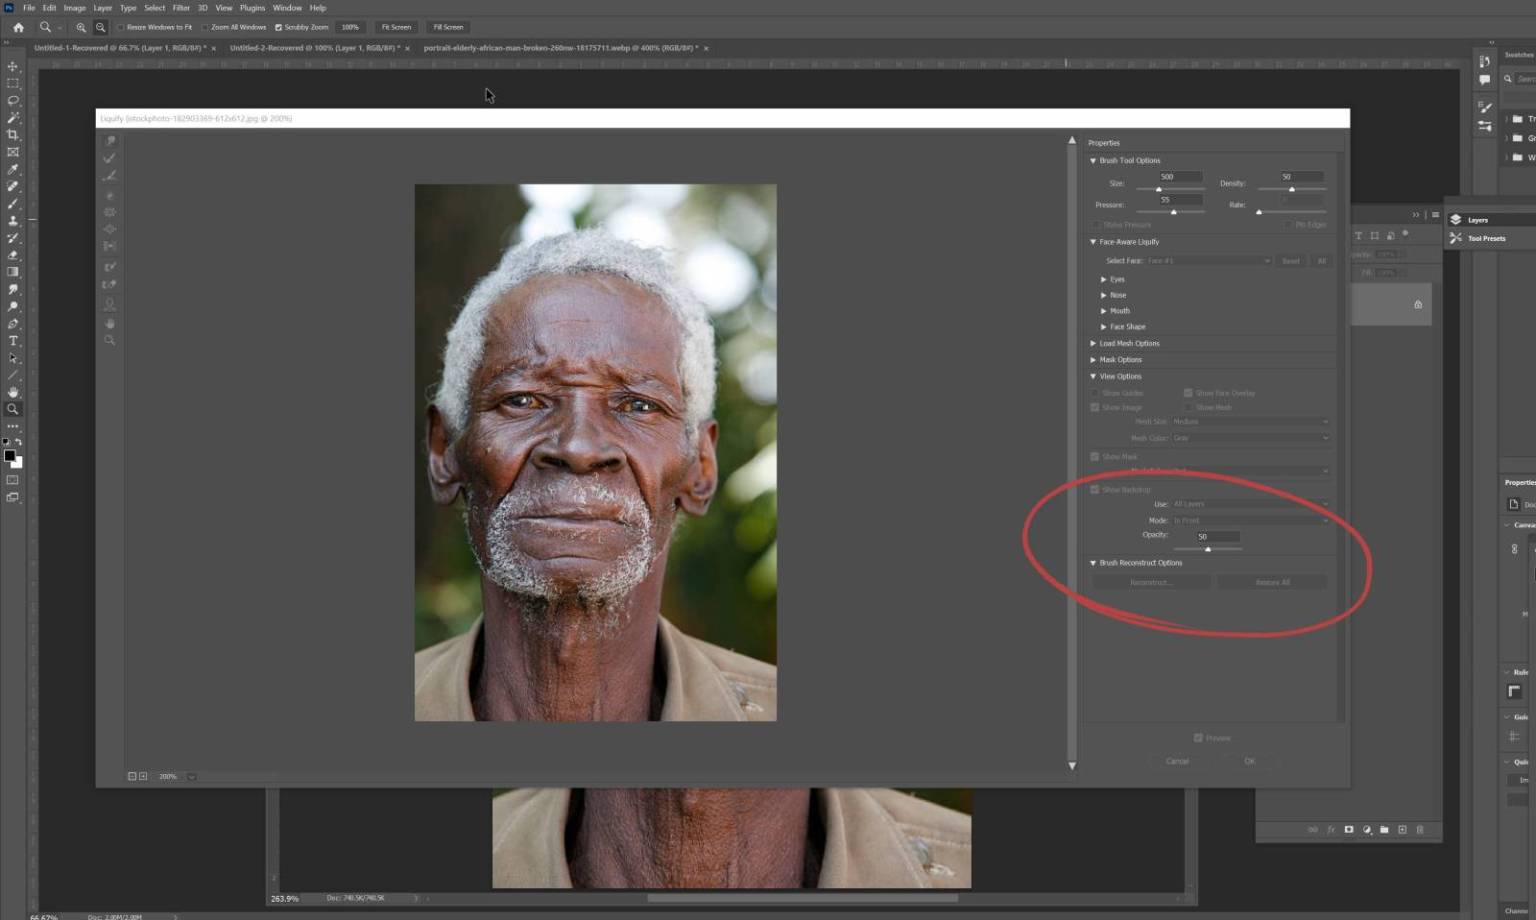The image size is (1536, 920).
Task: Select the Move tool in main toolbar
Action: click(x=13, y=66)
